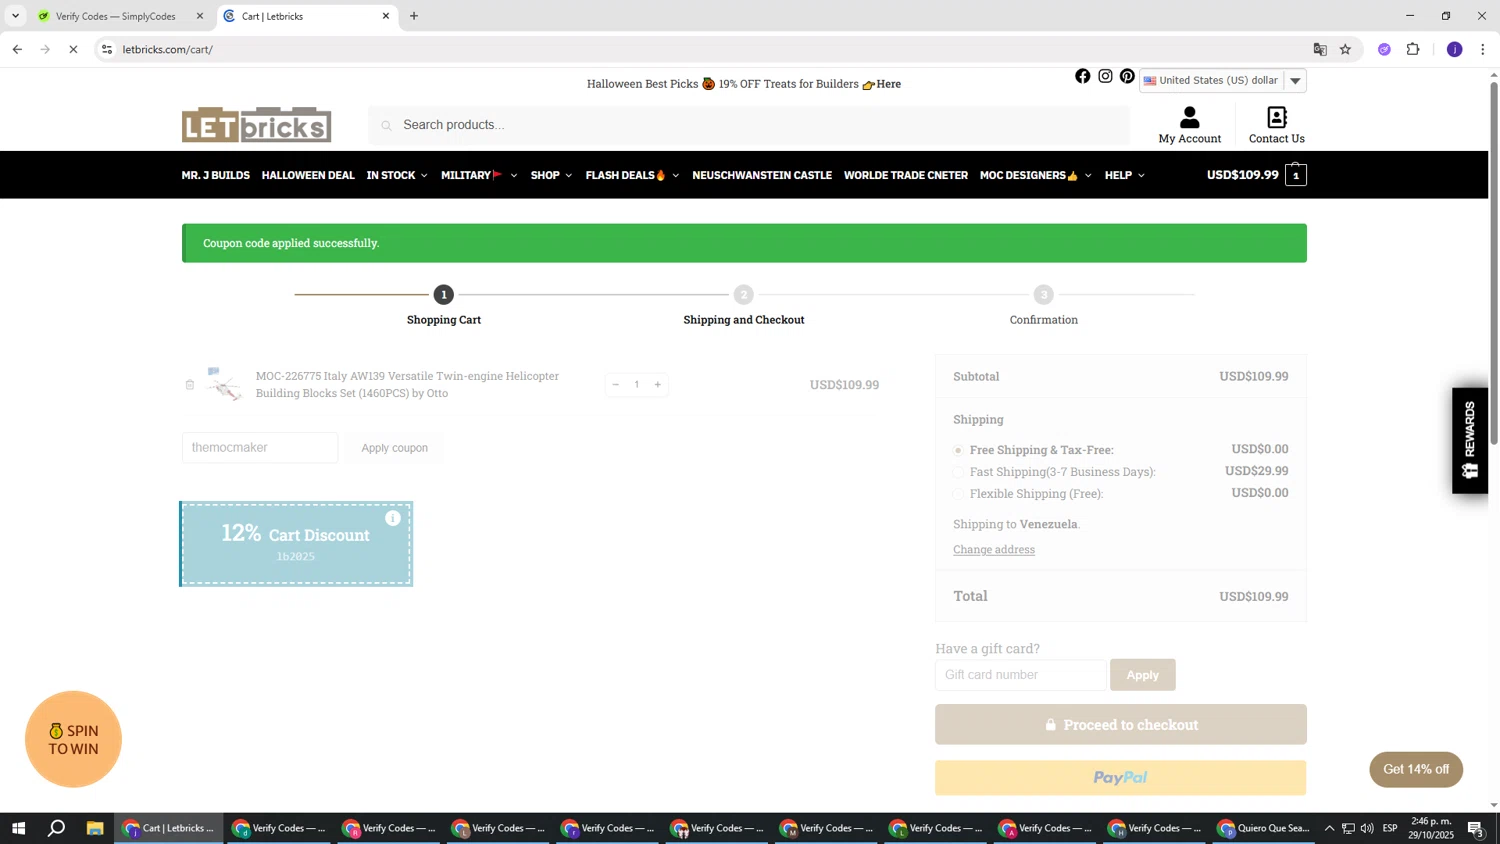Viewport: 1500px width, 844px height.
Task: Click the coupon code input field
Action: coord(260,448)
